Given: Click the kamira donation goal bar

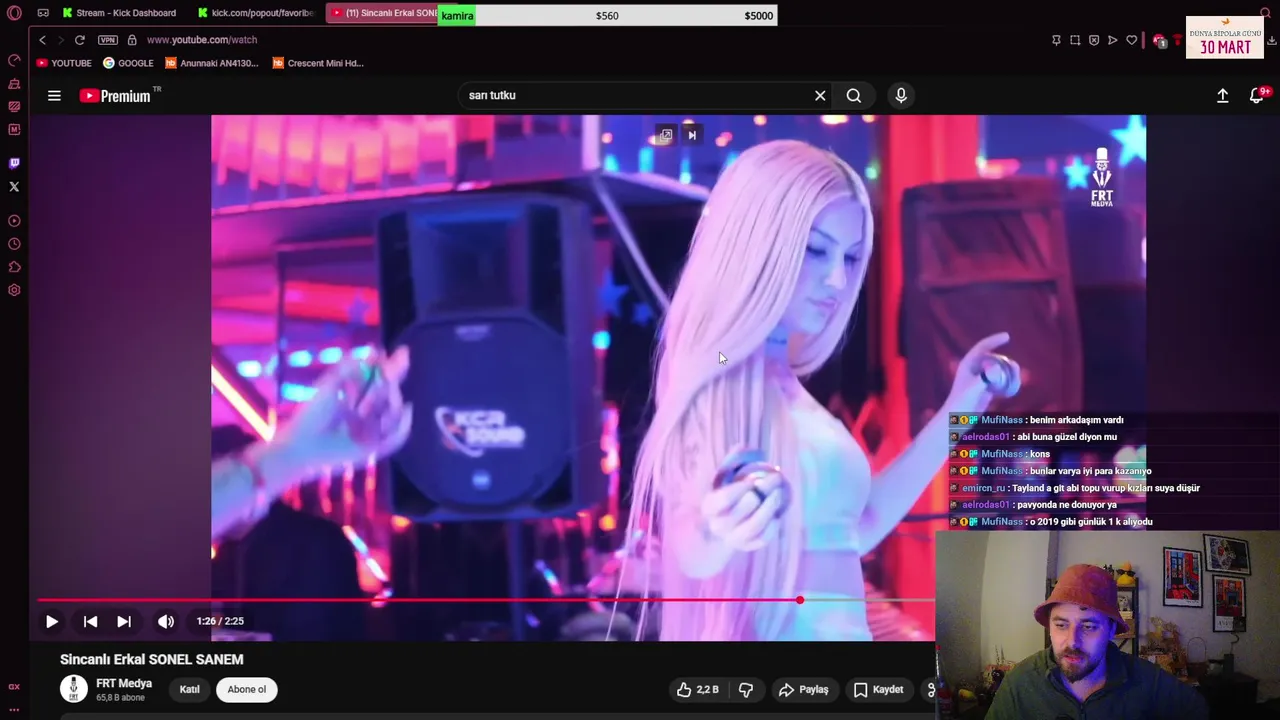Looking at the screenshot, I should (607, 16).
